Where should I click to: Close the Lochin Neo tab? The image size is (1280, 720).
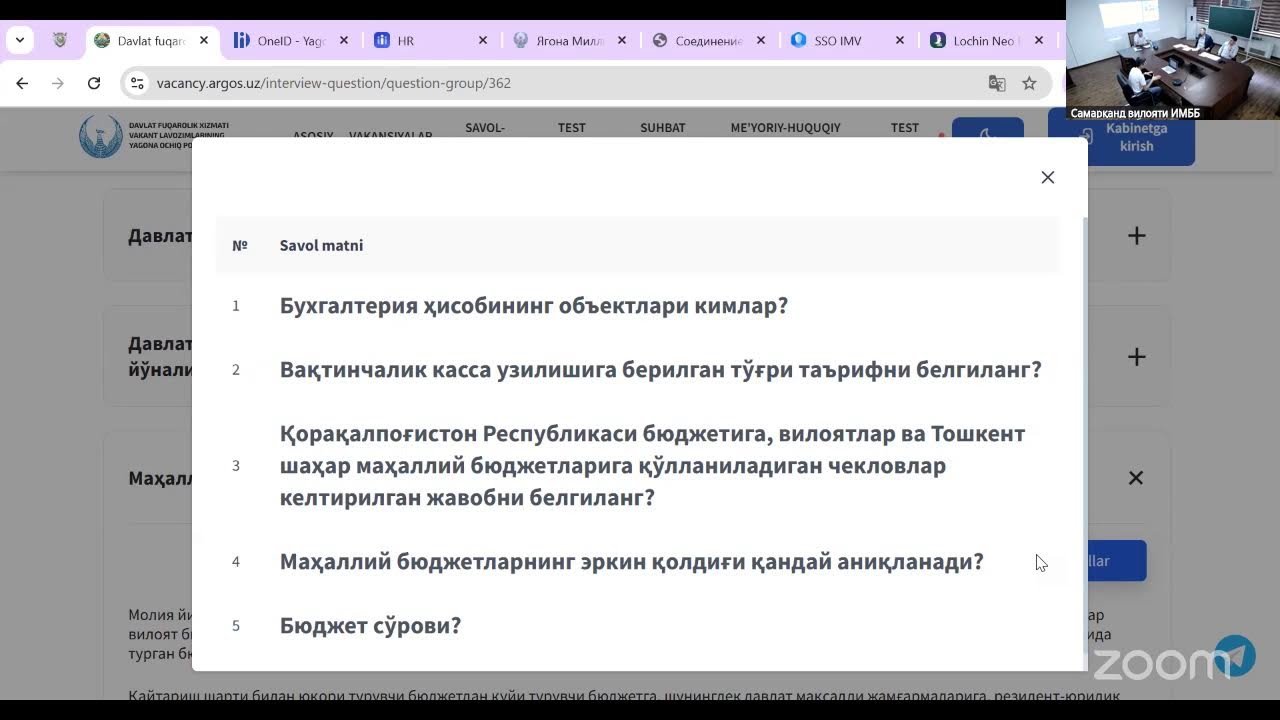click(1039, 41)
